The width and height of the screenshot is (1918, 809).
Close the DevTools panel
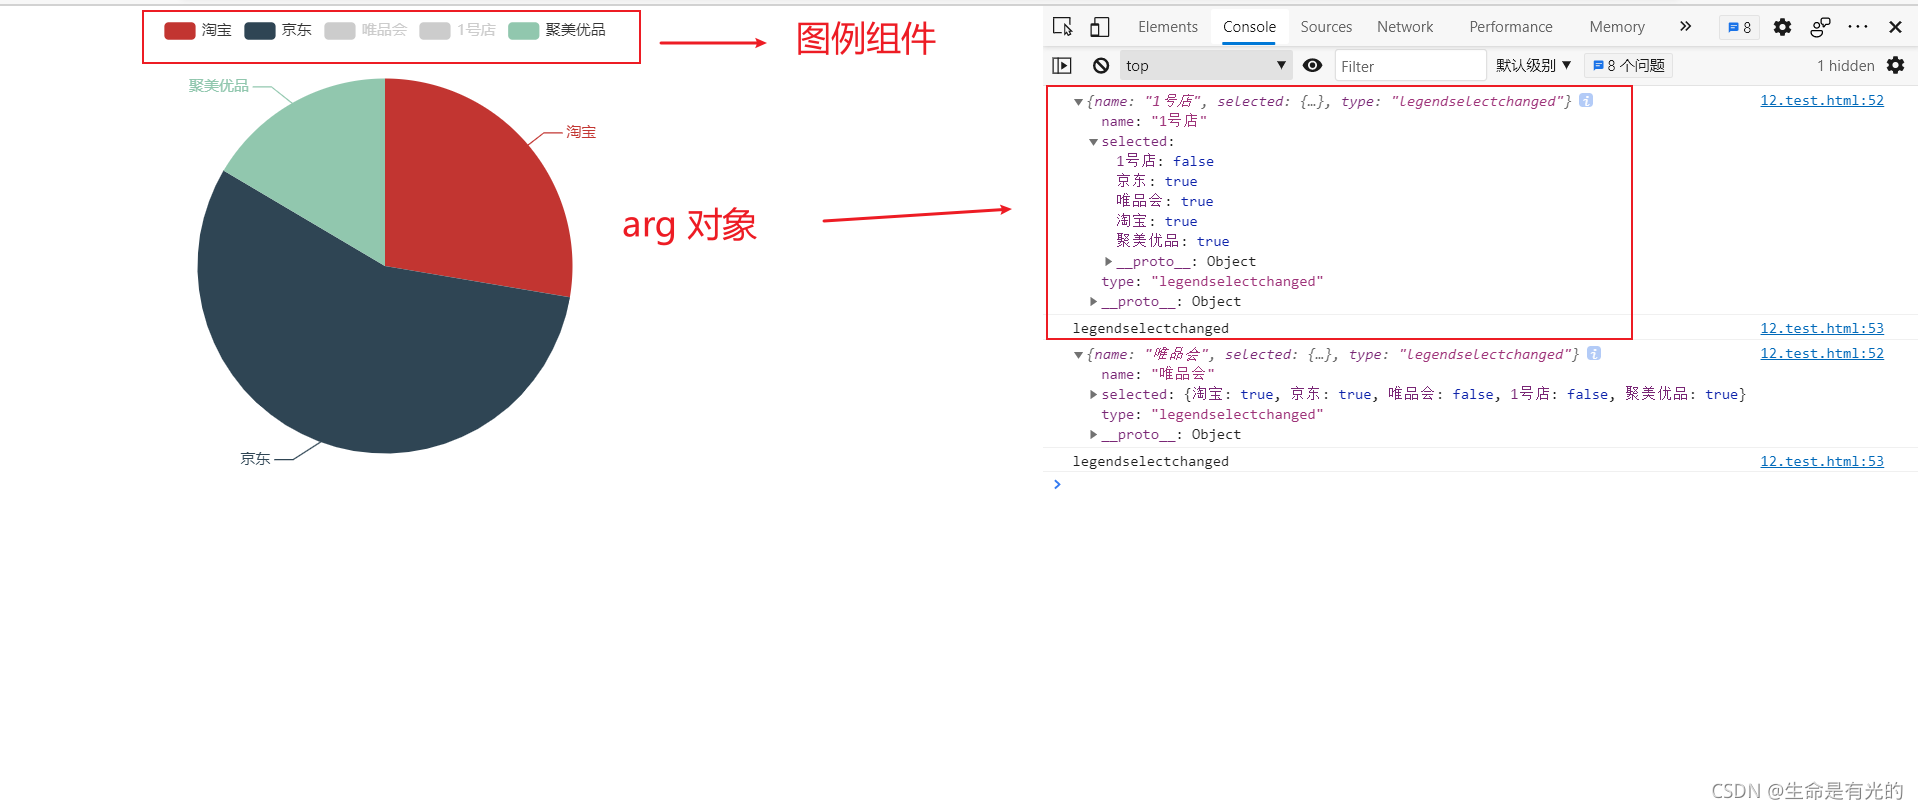coord(1895,27)
